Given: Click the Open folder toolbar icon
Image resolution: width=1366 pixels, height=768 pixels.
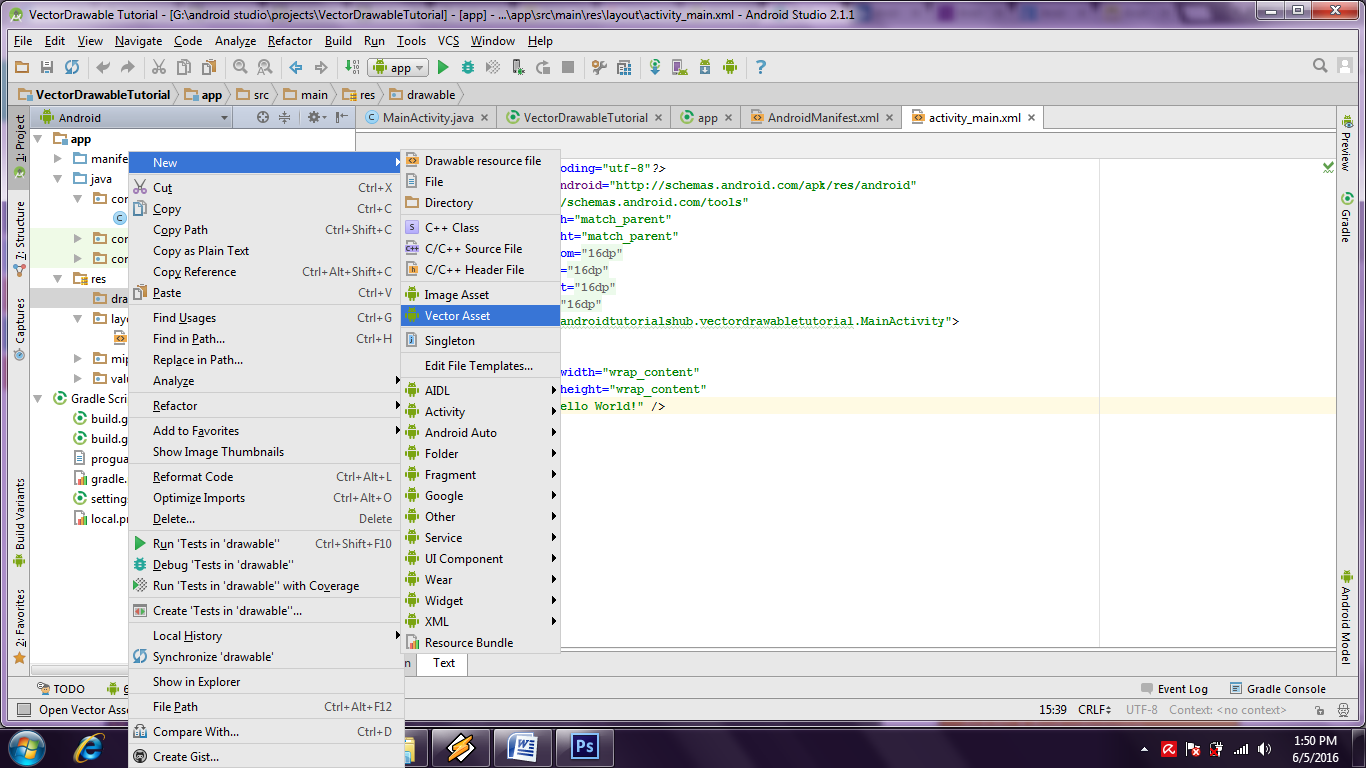Looking at the screenshot, I should [22, 67].
